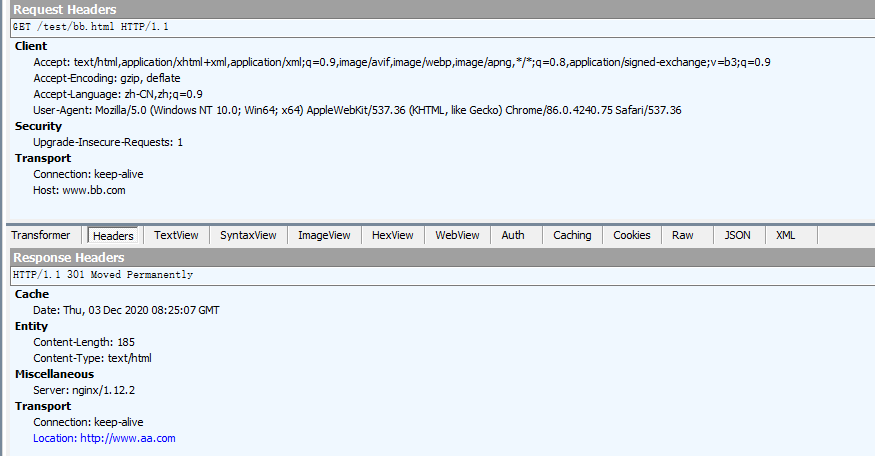Select the Server: nginx/1.12.2 row
The image size is (875, 456).
click(84, 390)
